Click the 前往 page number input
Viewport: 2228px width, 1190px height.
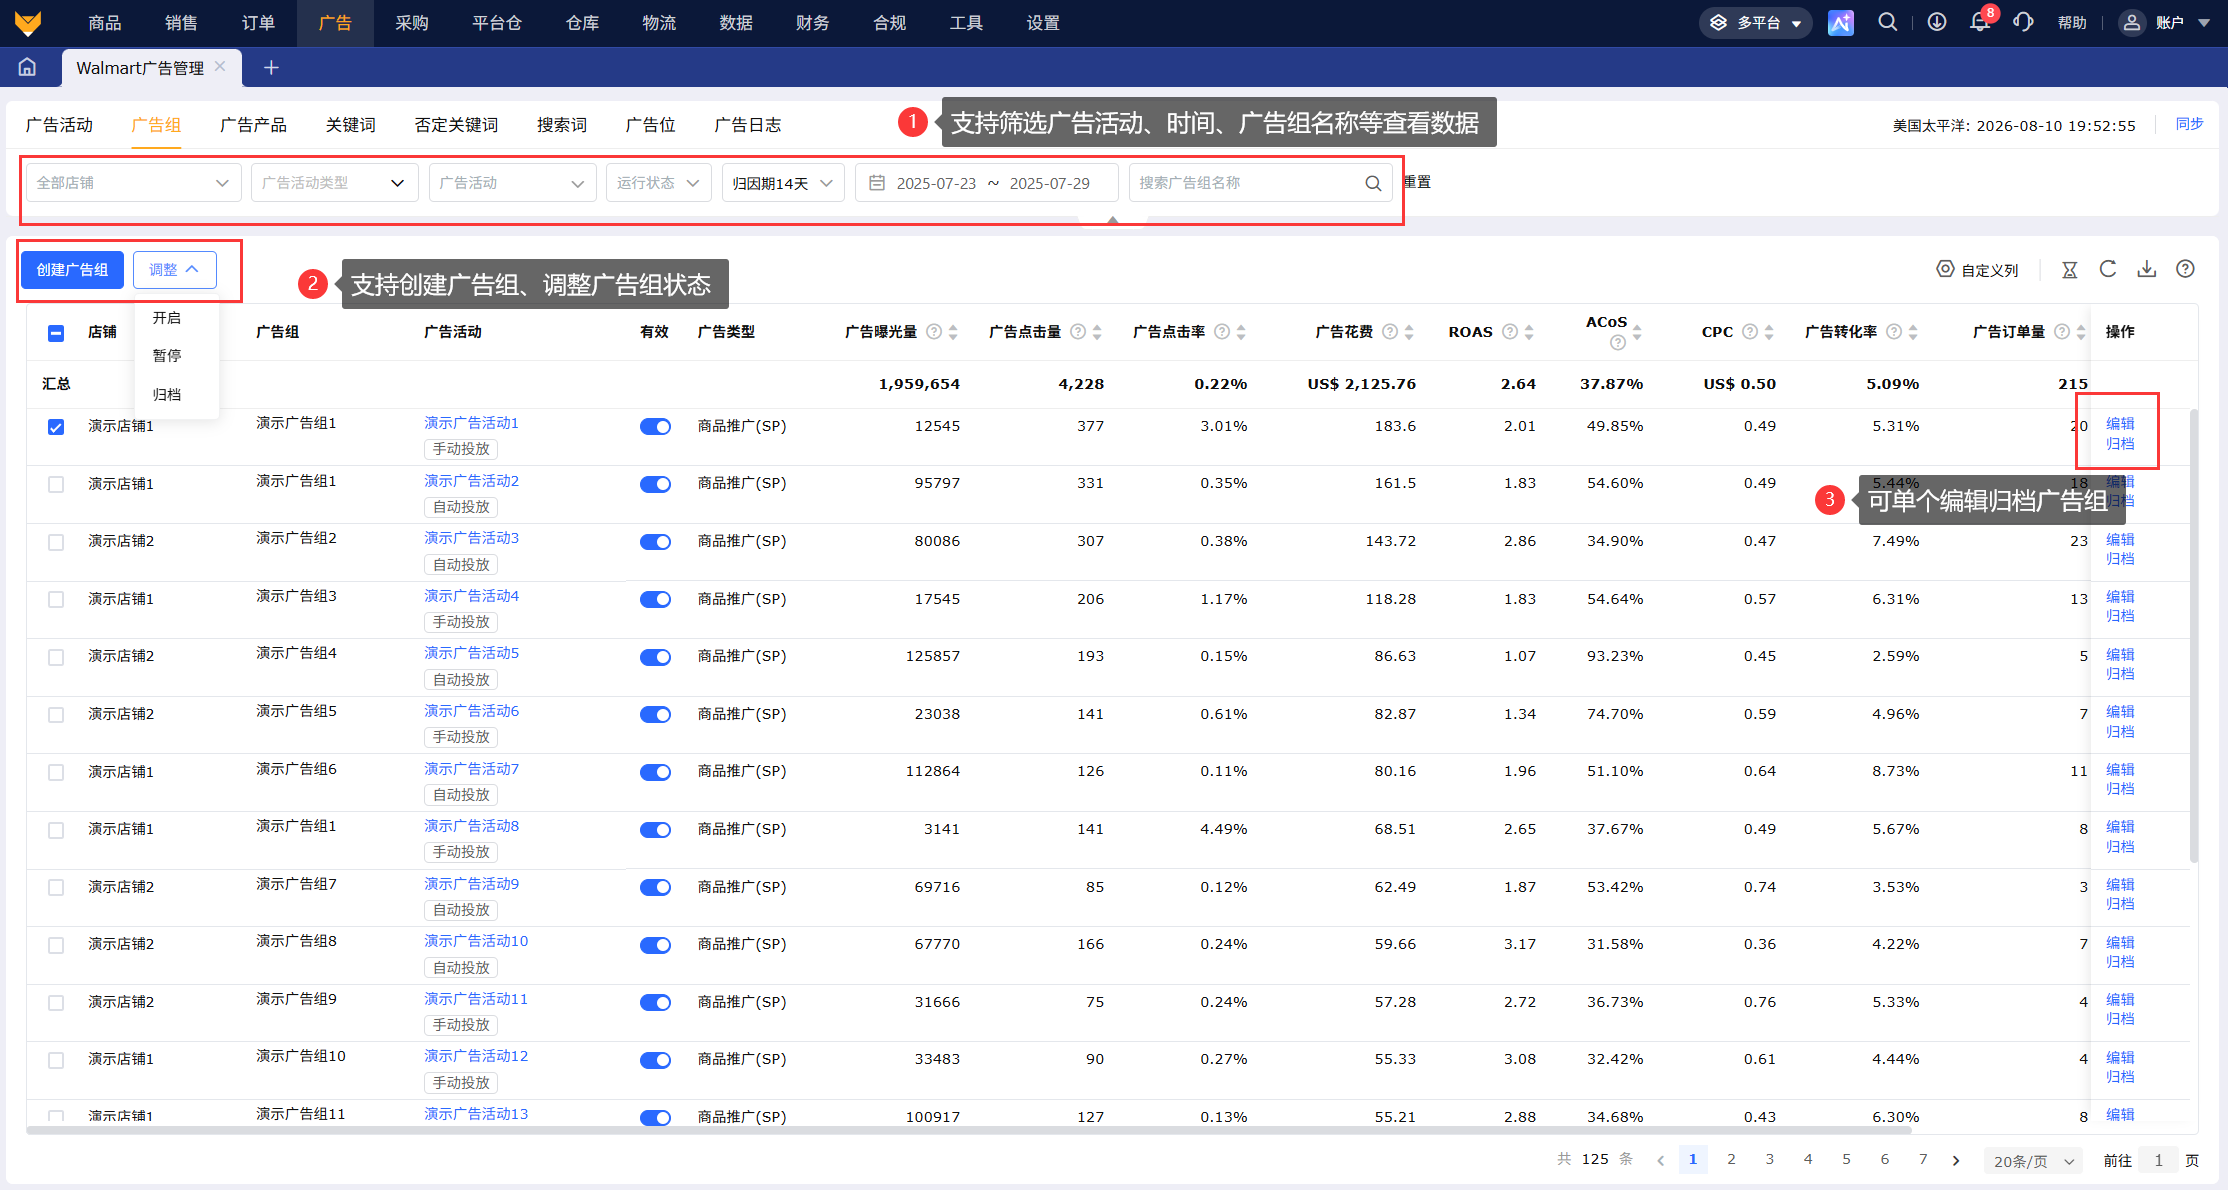click(2159, 1161)
